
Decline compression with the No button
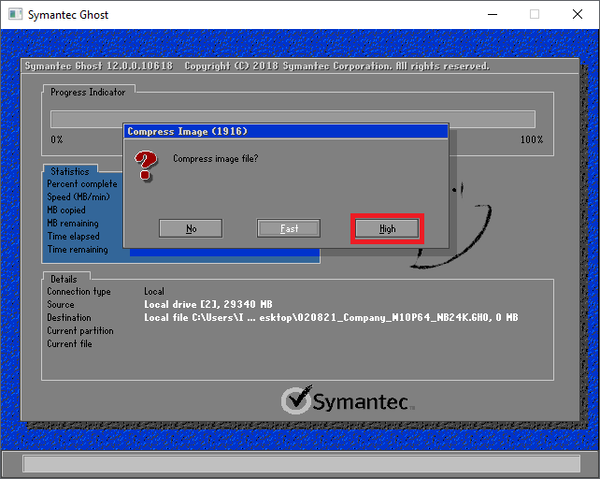191,228
